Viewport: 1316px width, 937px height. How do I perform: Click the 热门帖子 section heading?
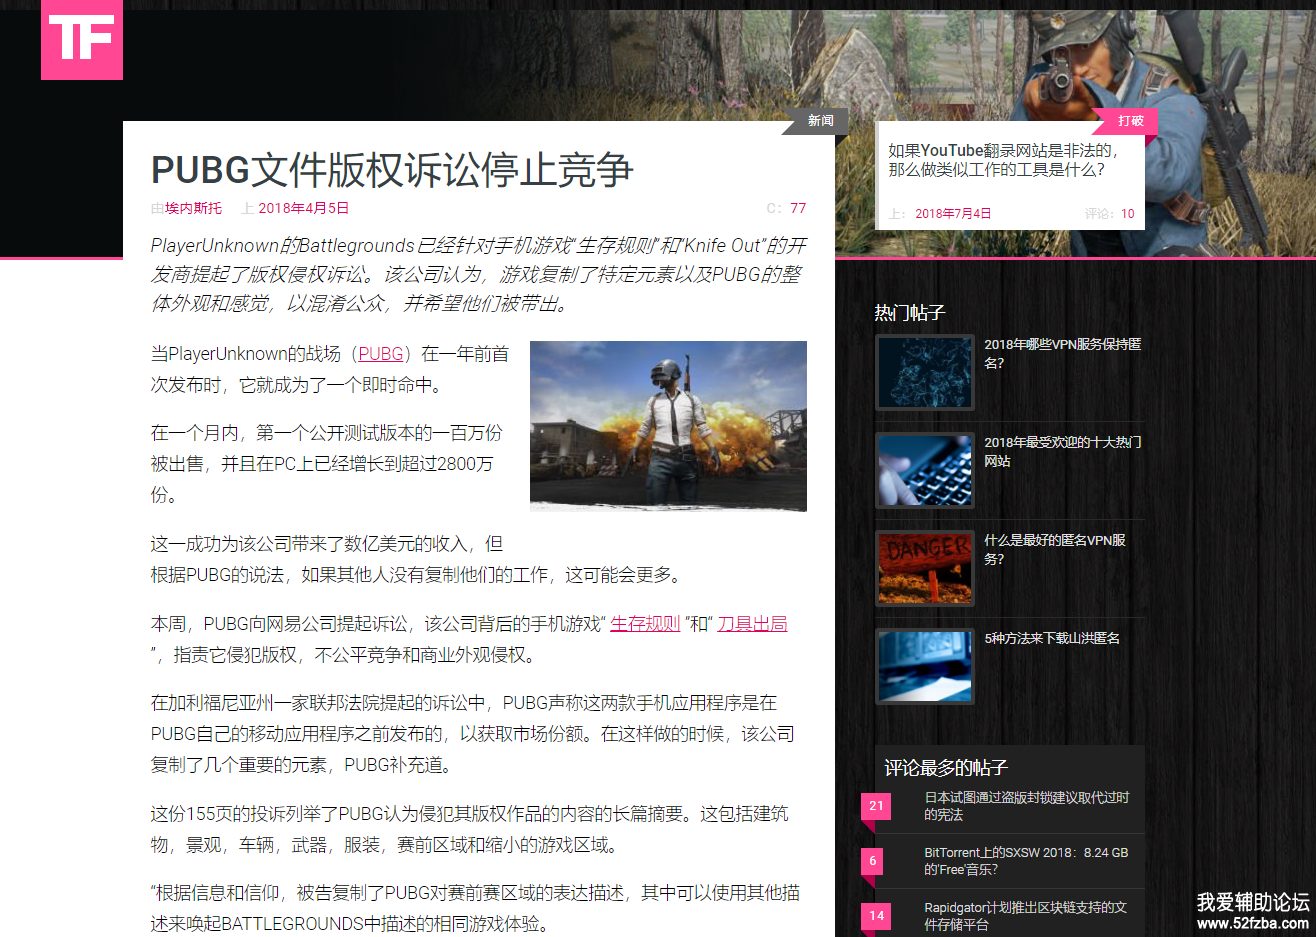tap(910, 313)
